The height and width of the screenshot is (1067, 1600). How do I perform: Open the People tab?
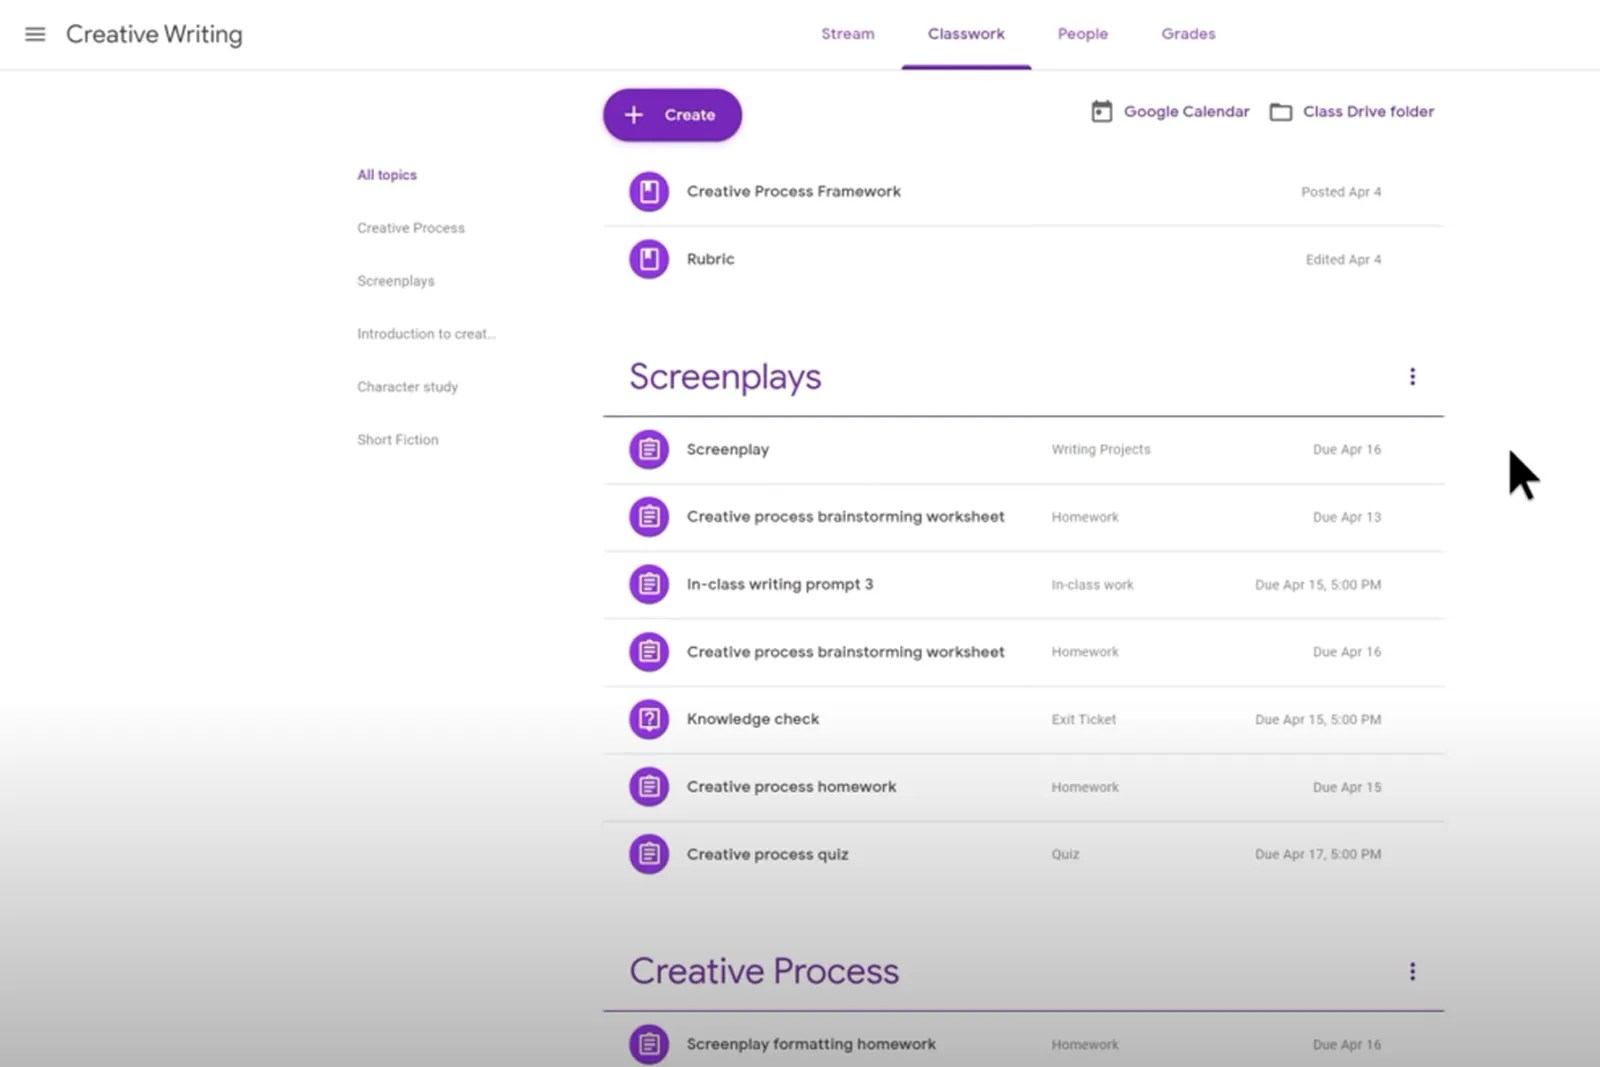click(1082, 33)
